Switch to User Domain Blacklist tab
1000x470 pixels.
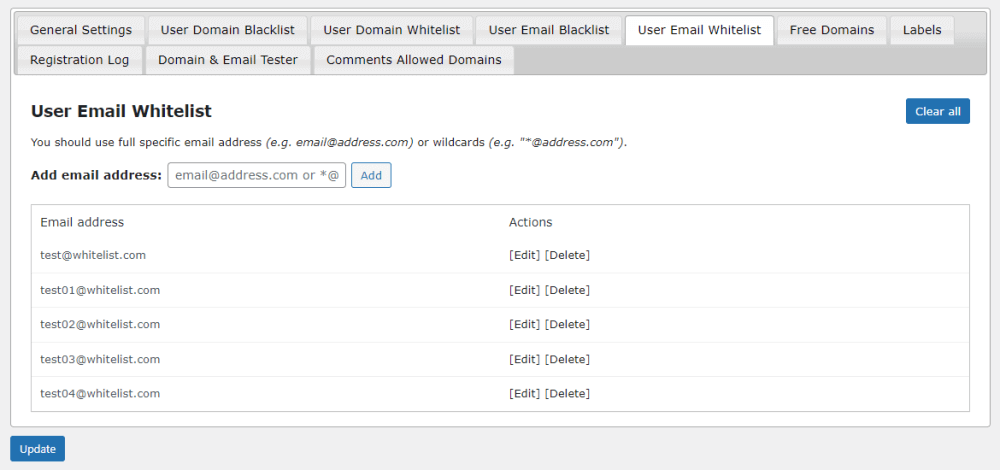228,30
